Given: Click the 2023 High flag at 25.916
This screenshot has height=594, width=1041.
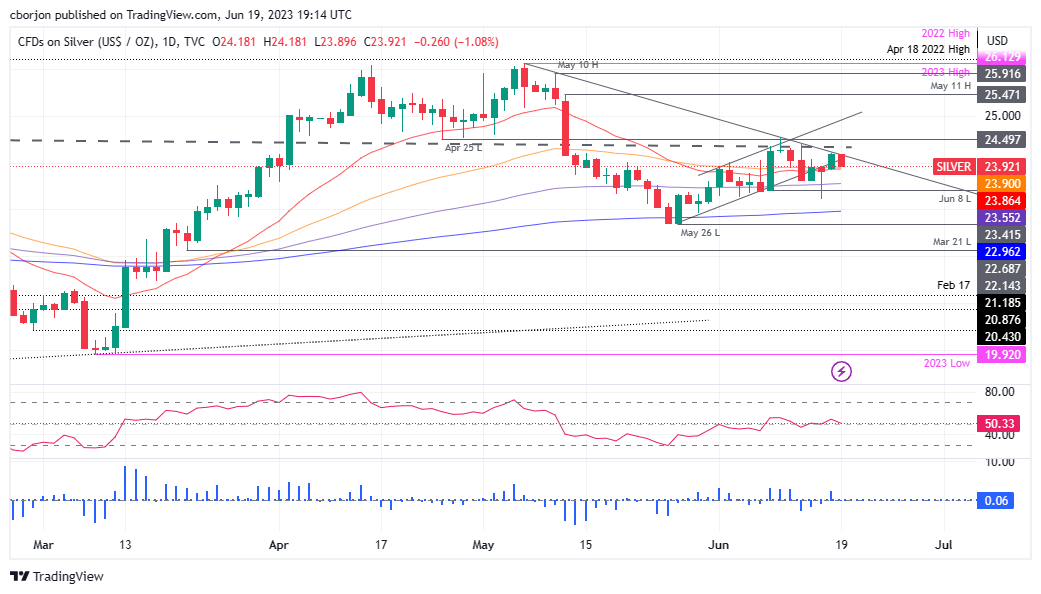Looking at the screenshot, I should (1002, 72).
